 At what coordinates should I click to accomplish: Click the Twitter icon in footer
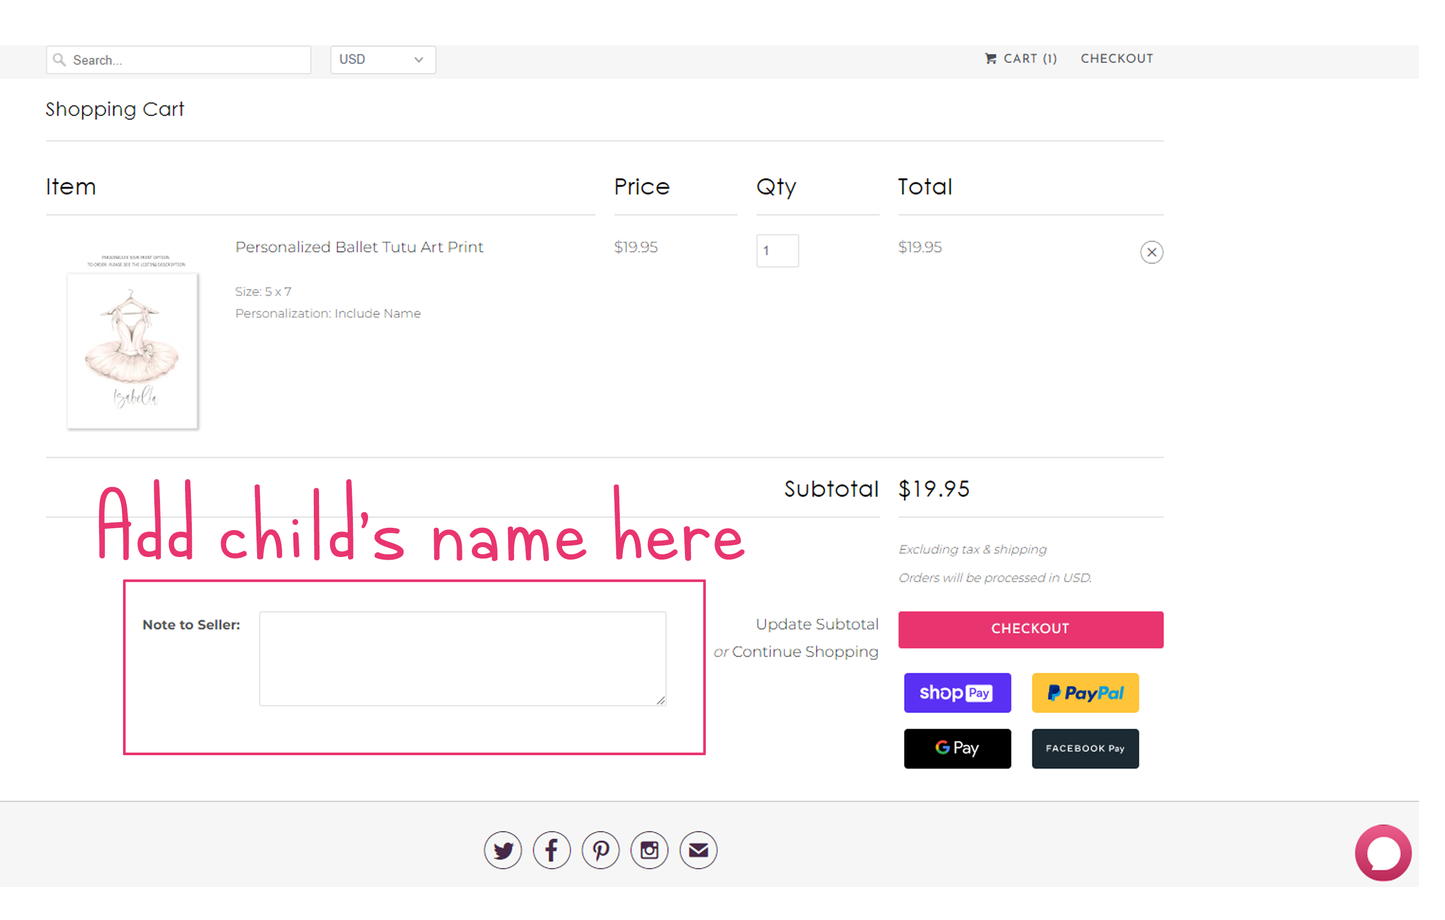tap(502, 851)
